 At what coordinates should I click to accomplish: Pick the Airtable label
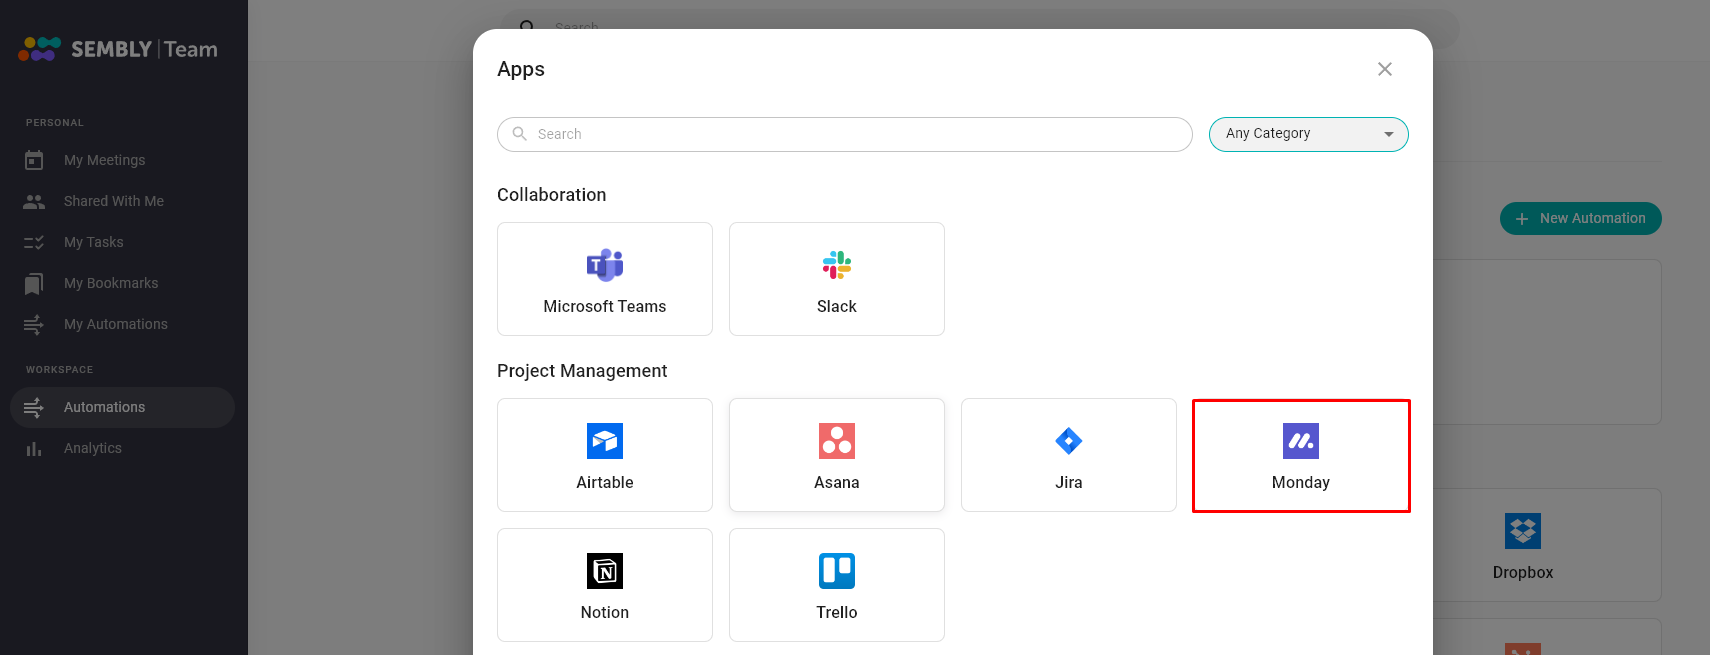click(605, 482)
